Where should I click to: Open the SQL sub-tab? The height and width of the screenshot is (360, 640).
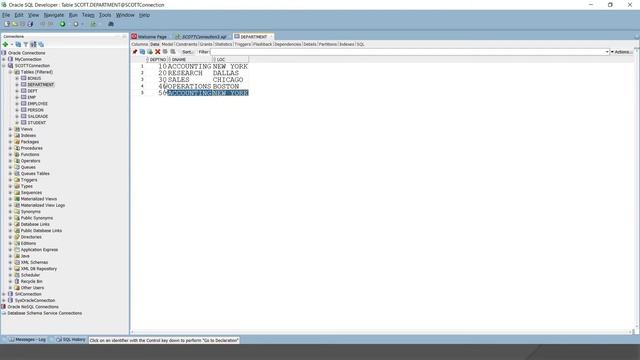coord(360,44)
